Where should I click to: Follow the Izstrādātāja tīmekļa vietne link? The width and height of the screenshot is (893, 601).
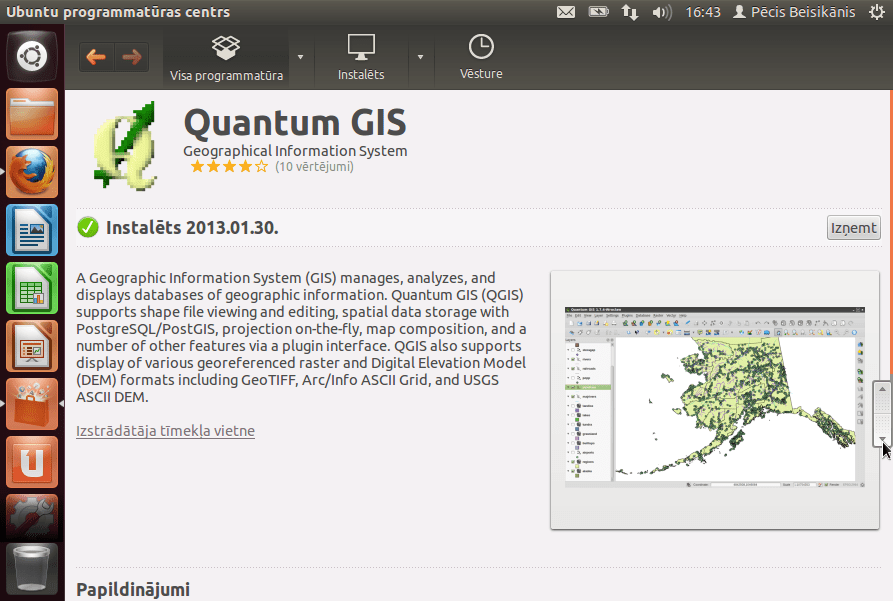pyautogui.click(x=165, y=431)
